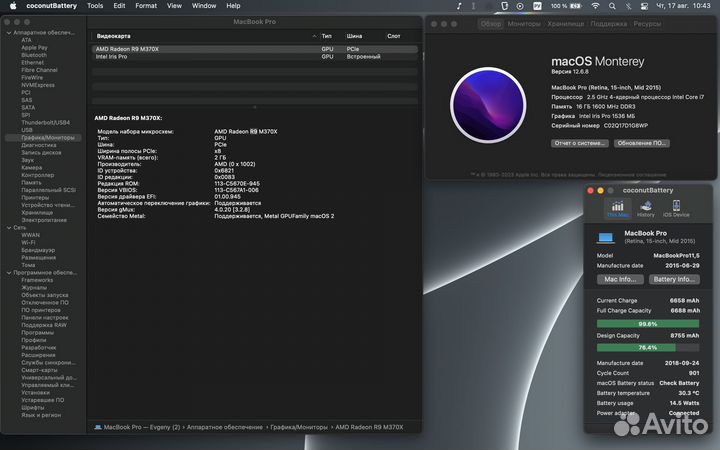
Task: Switch to the Обзор tab in About This Mac
Action: tap(490, 23)
